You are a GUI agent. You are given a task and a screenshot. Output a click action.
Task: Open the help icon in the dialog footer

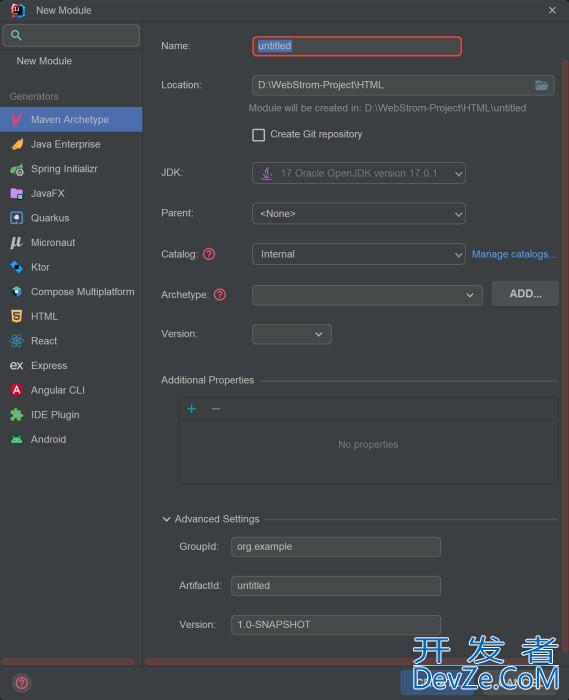(21, 683)
